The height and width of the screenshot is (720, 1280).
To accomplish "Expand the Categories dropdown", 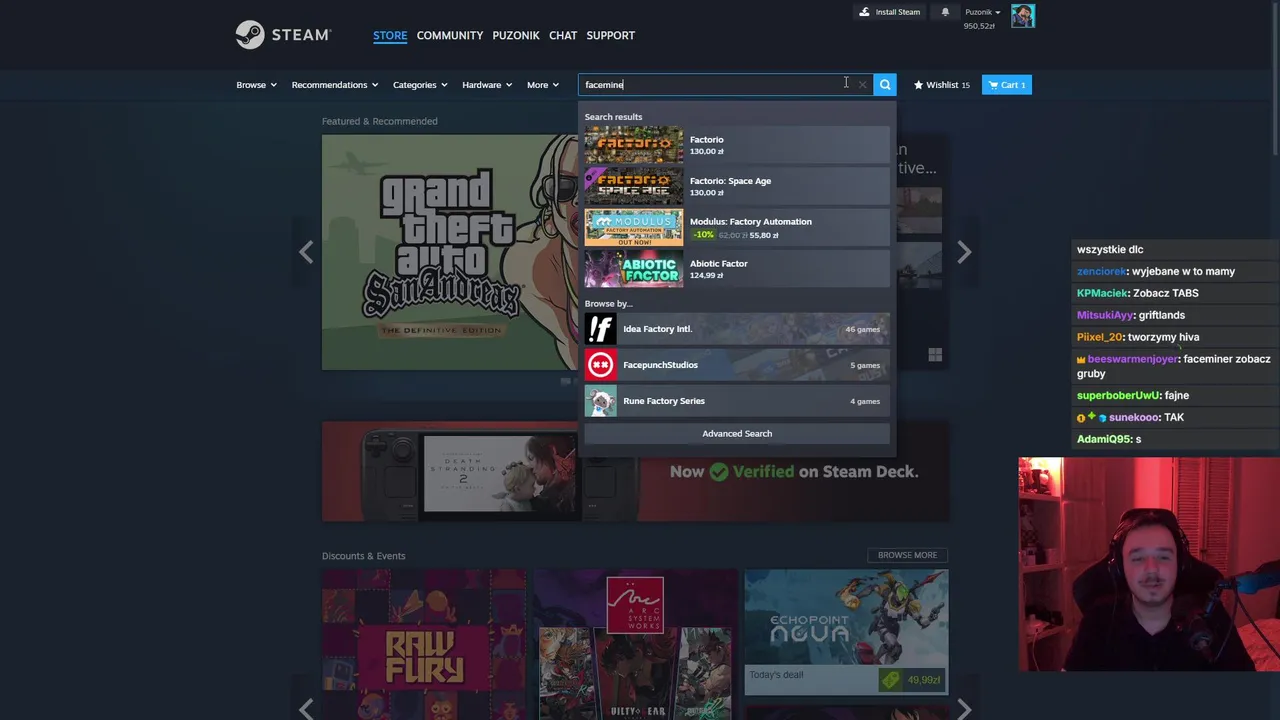I will click(420, 85).
